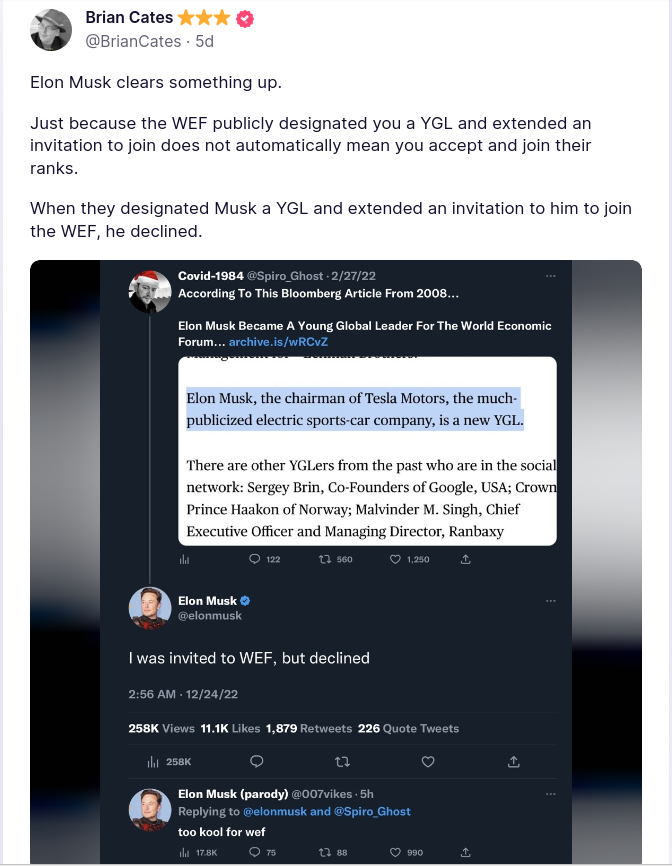Click the retweet icon showing 560
Viewport: 672px width, 866px height.
[x=323, y=559]
